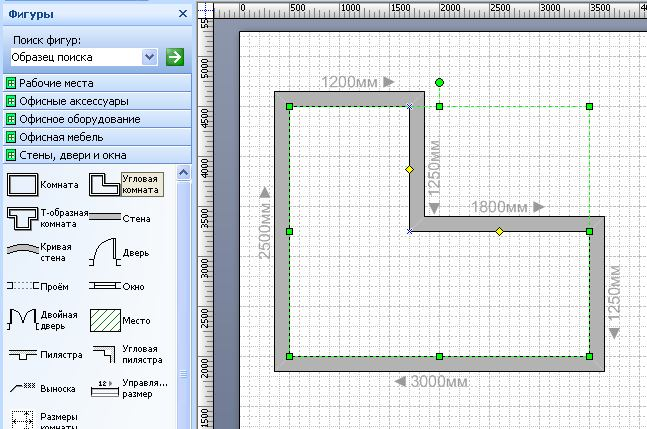Screen dimensions: 647x429
Task: Click the 1250мм label beside the inner vertical wall
Action: (434, 168)
